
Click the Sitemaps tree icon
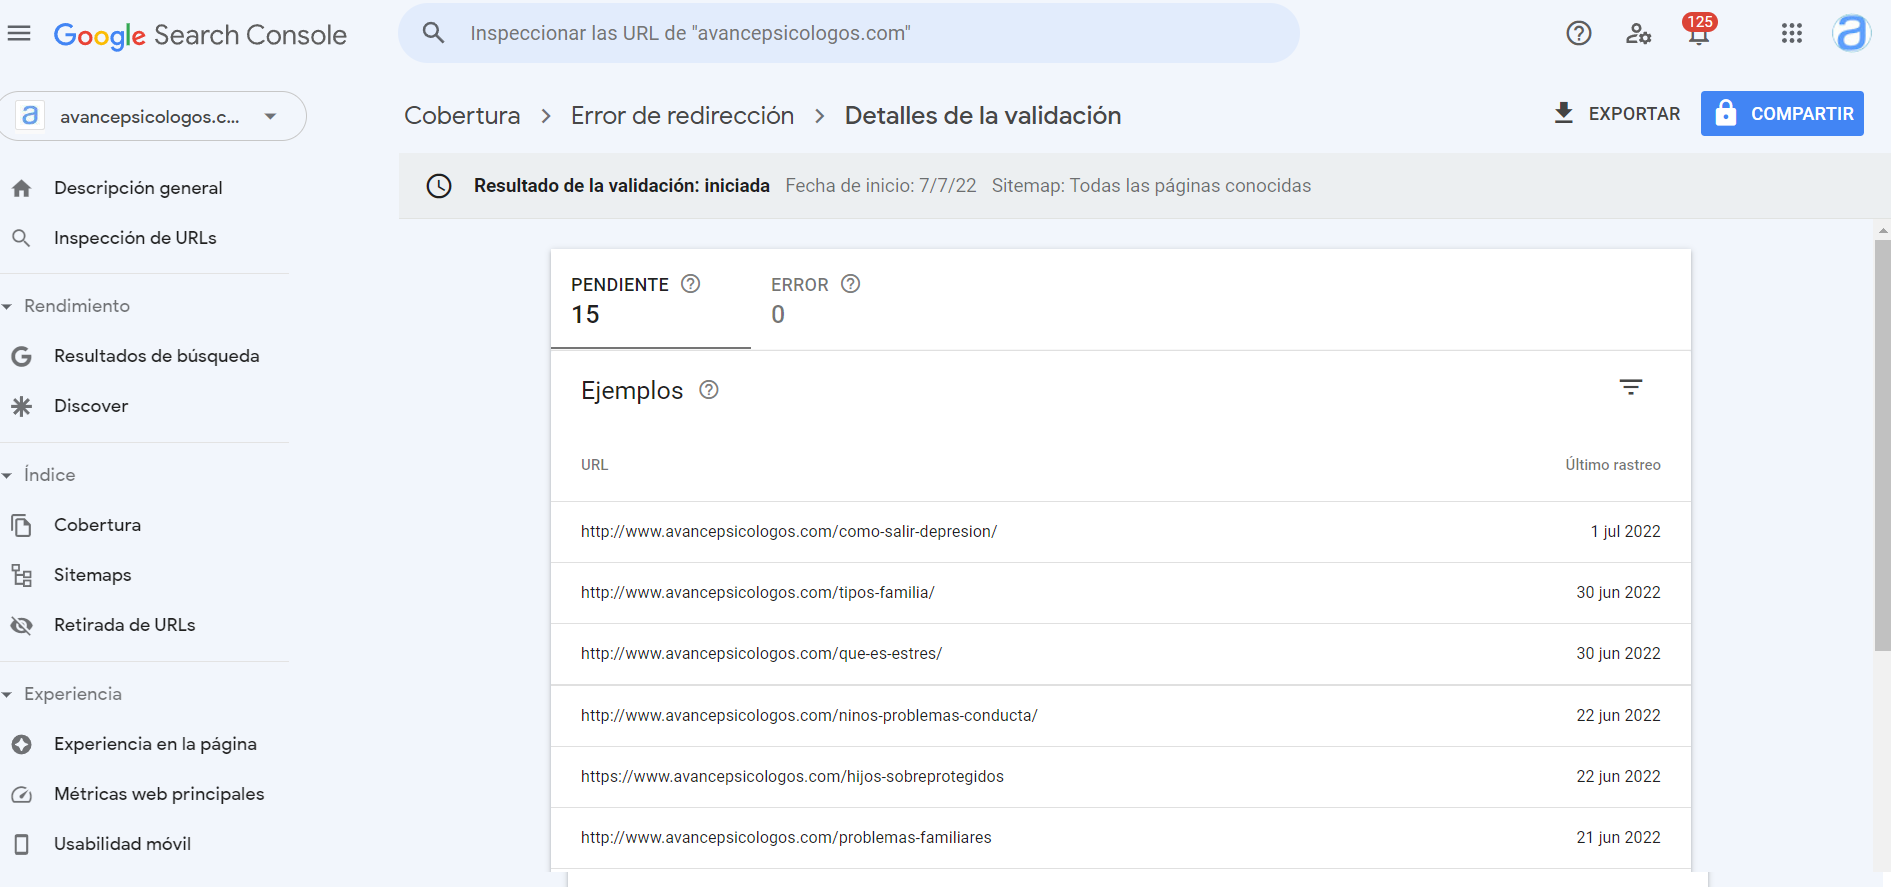pyautogui.click(x=21, y=575)
